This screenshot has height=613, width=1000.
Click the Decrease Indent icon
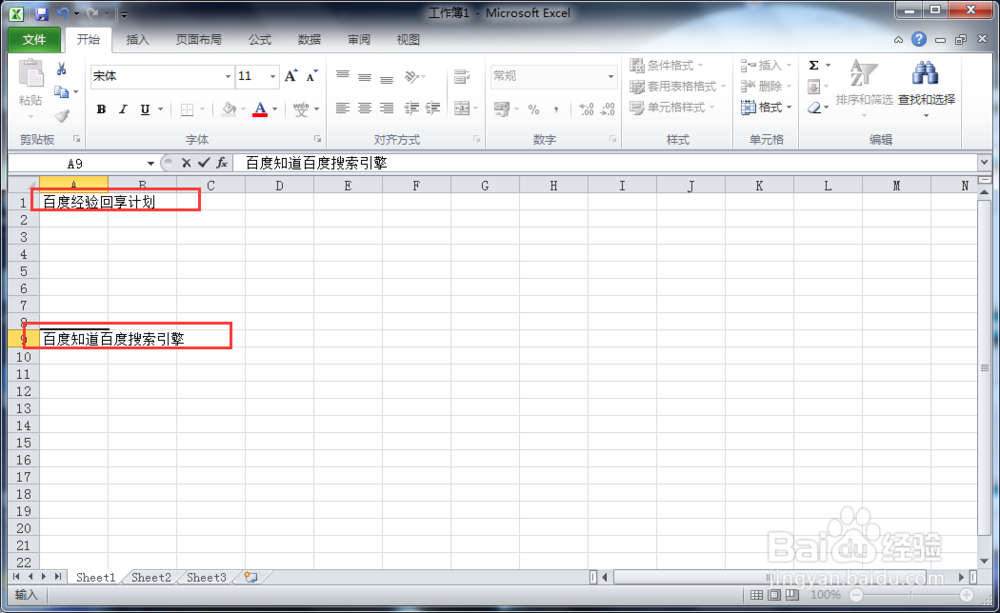coord(411,108)
